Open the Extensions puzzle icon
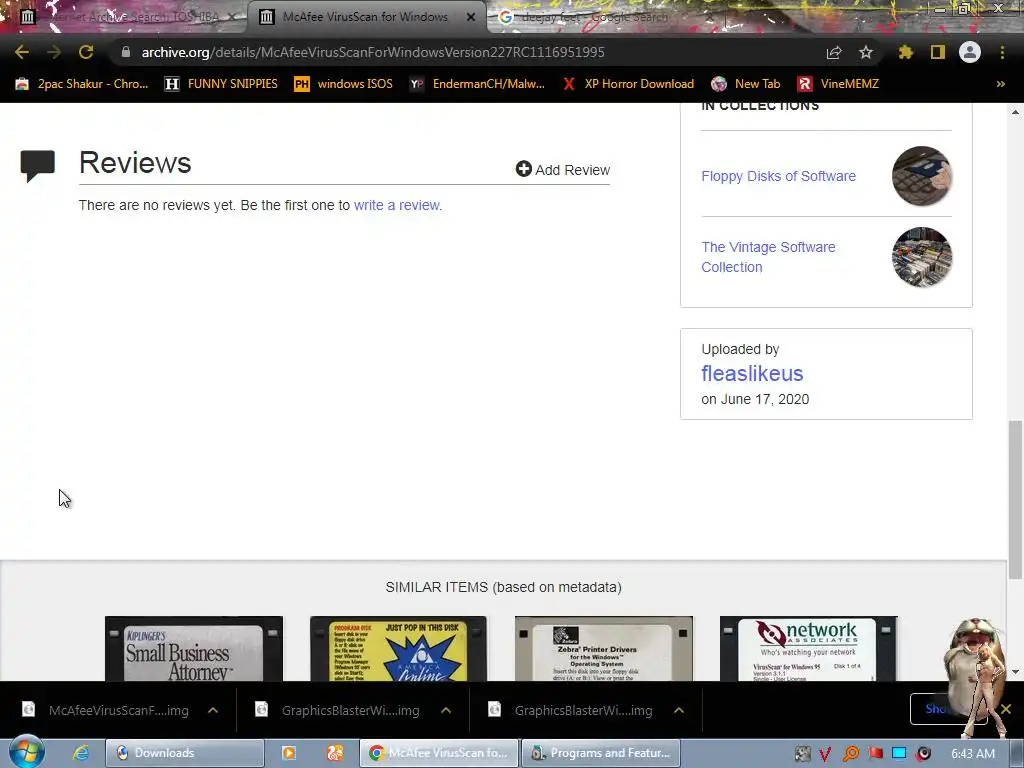 pos(906,52)
